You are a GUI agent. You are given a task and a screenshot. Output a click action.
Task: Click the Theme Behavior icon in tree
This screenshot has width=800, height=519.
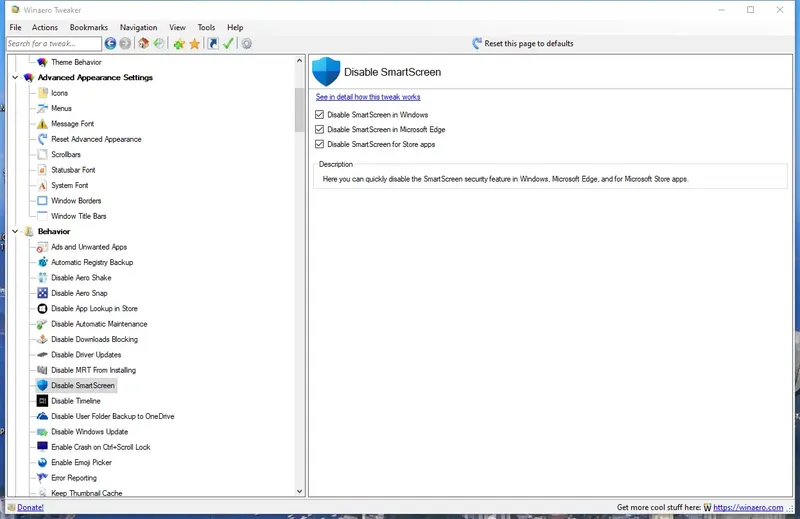point(42,62)
